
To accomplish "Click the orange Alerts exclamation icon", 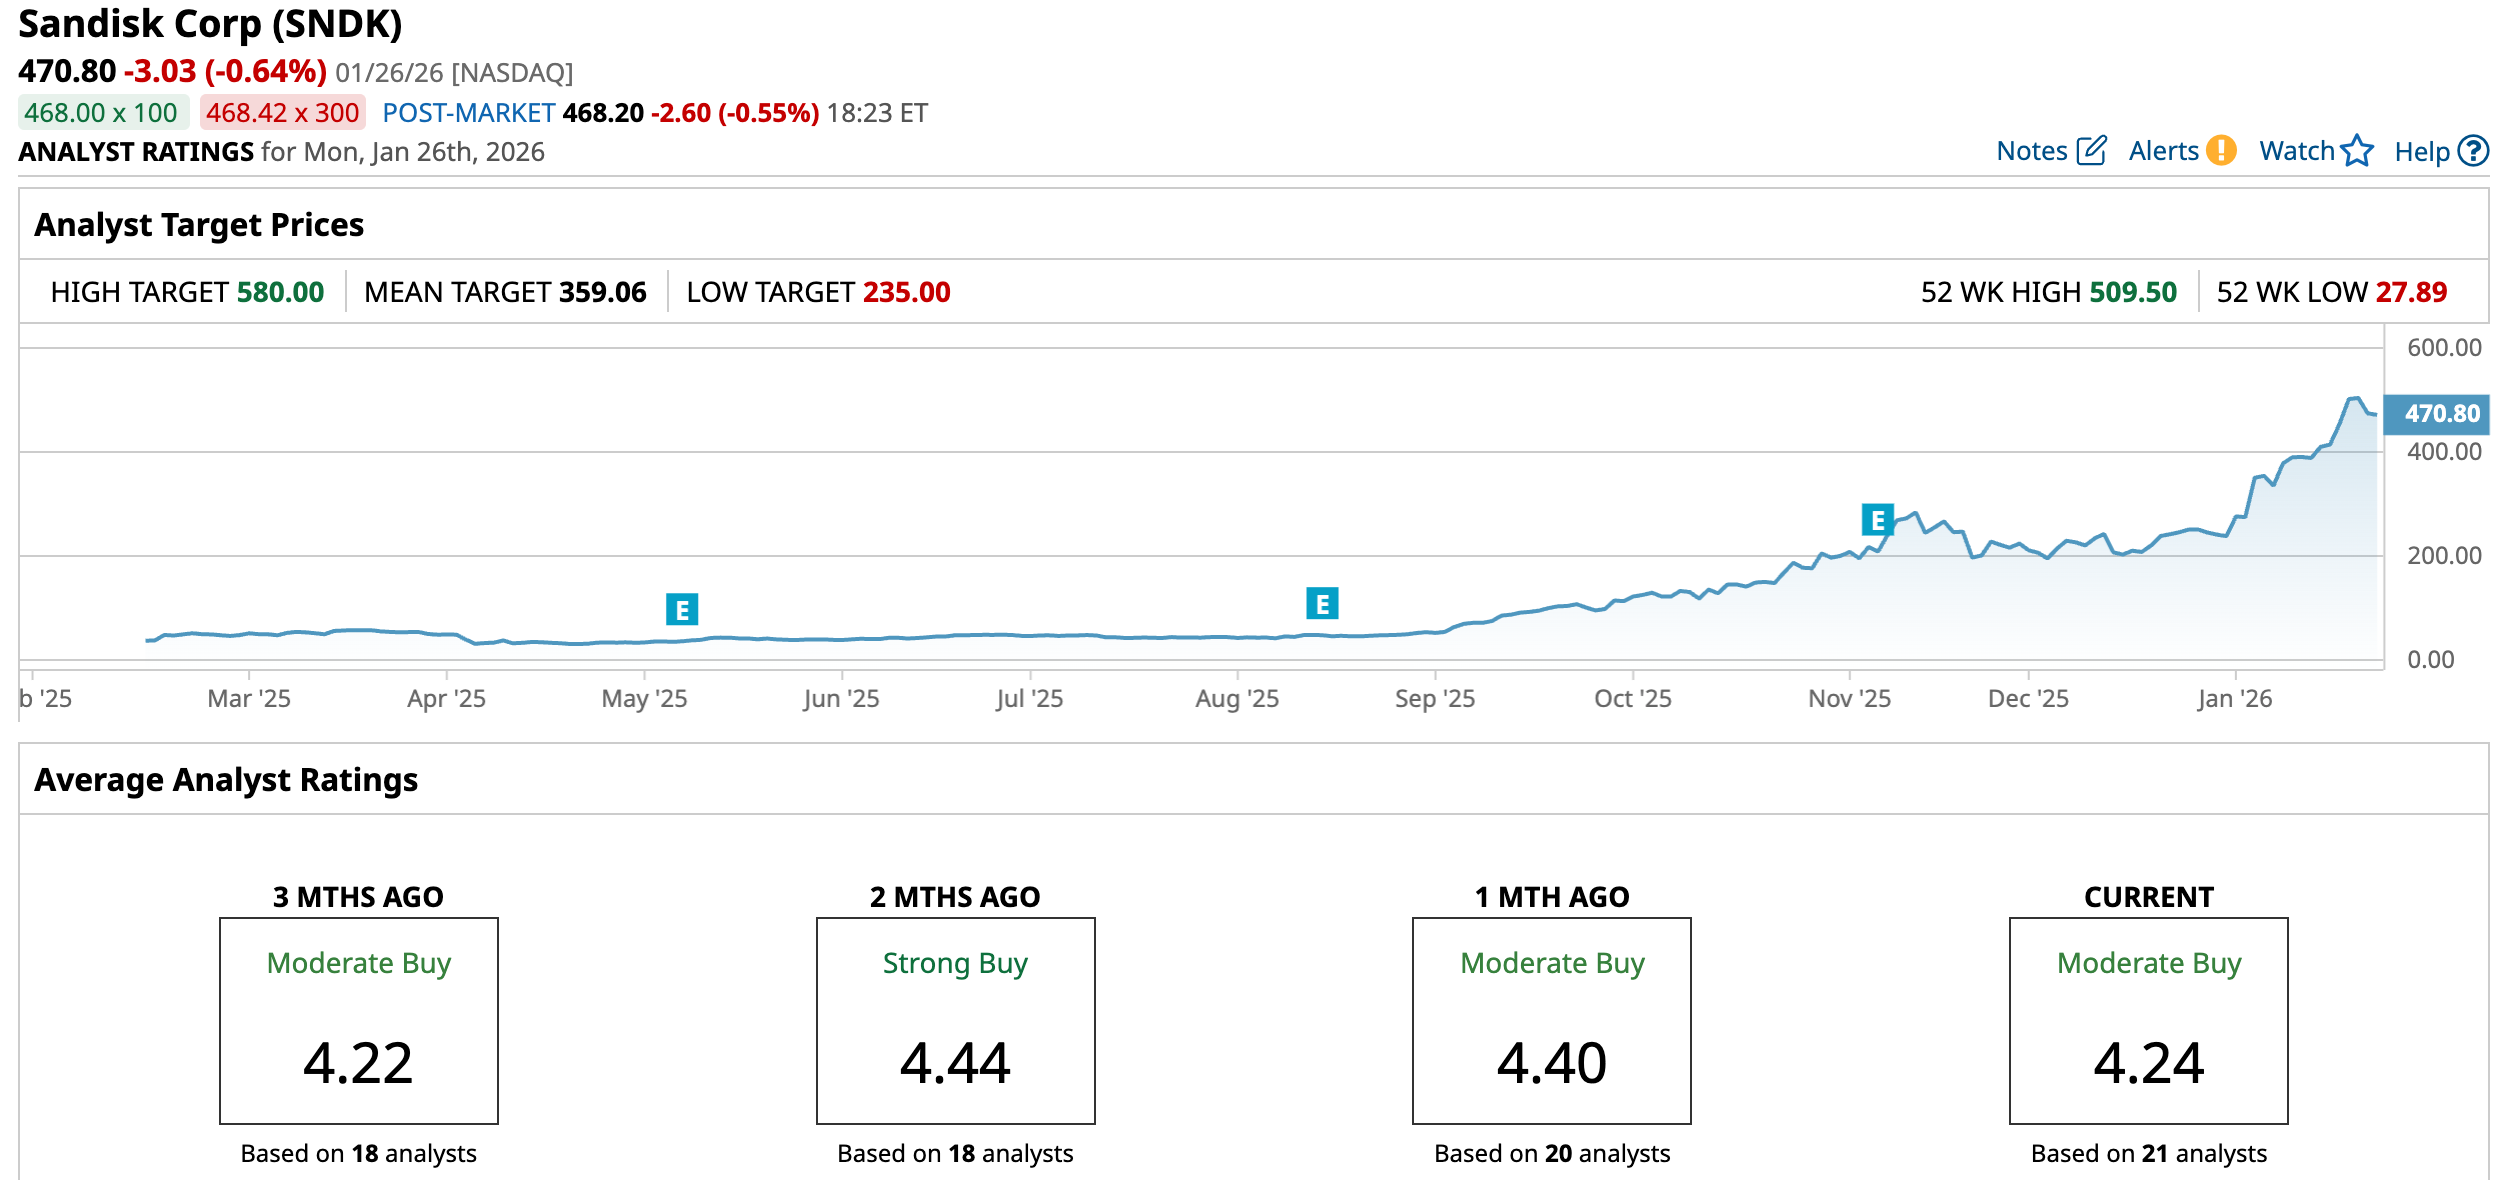I will click(x=2221, y=151).
